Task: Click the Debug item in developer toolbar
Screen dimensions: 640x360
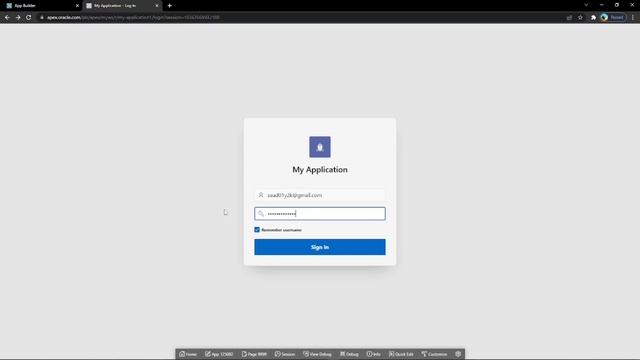Action: (349, 354)
